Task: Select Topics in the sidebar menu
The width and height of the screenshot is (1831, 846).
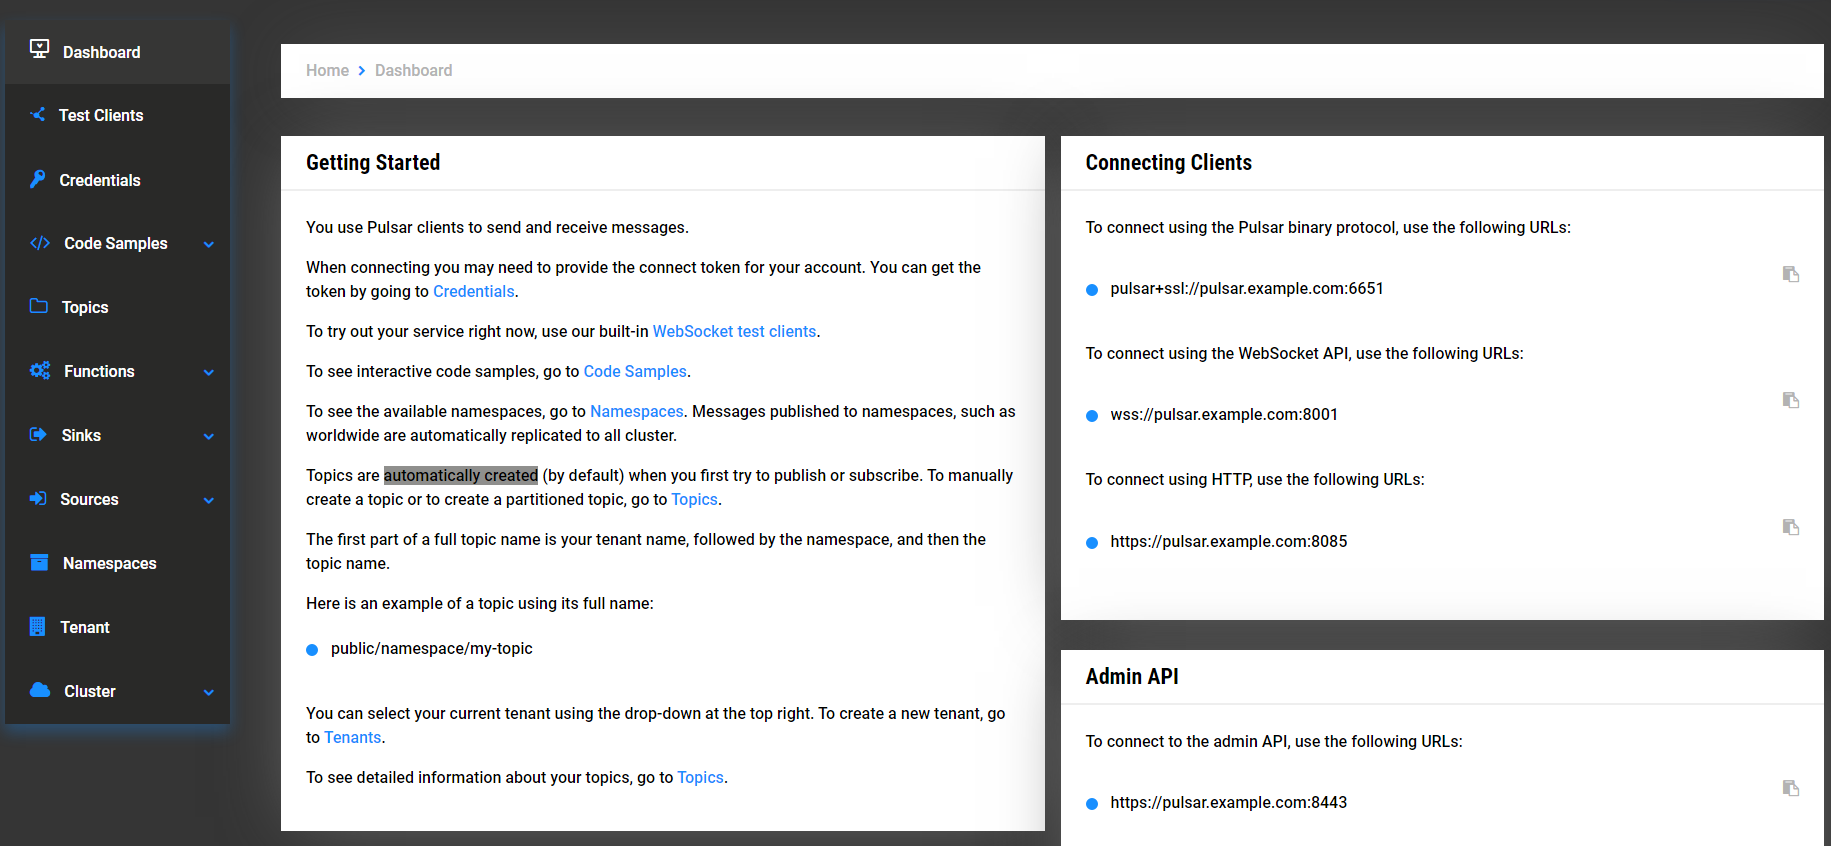Action: click(118, 307)
